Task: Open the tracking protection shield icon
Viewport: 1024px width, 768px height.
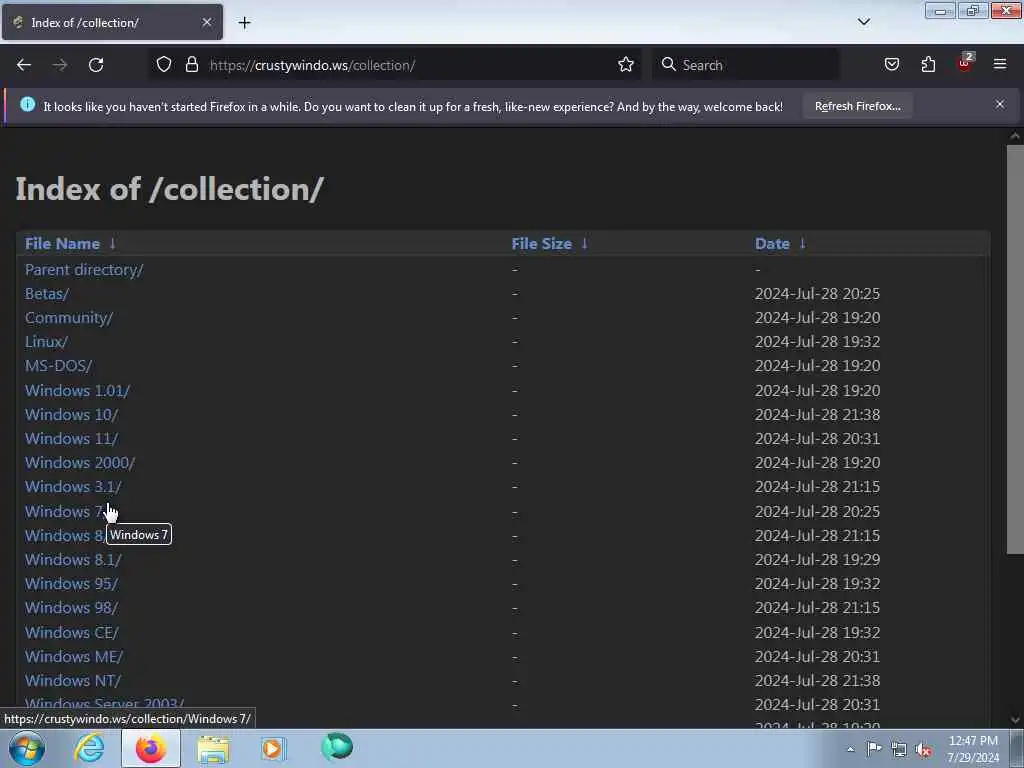Action: coord(164,65)
